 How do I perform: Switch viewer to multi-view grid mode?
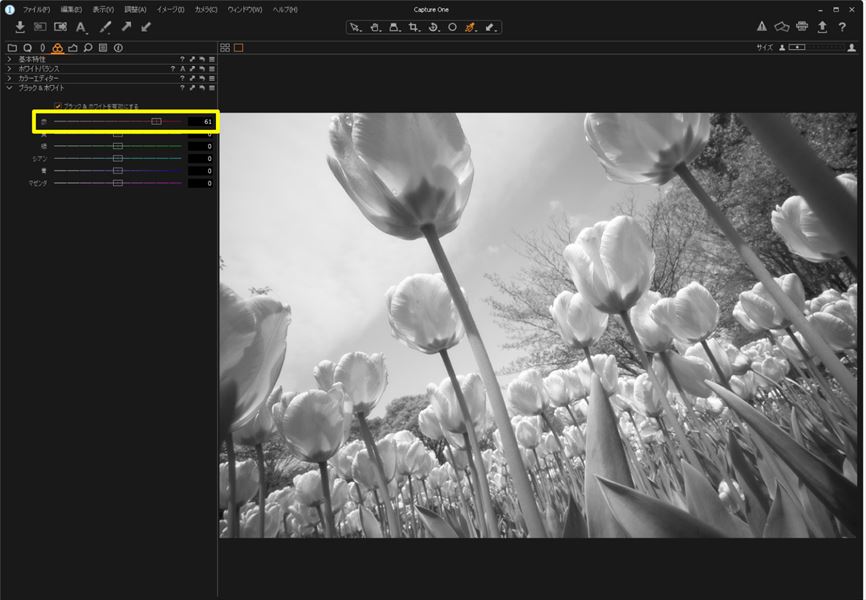(225, 48)
